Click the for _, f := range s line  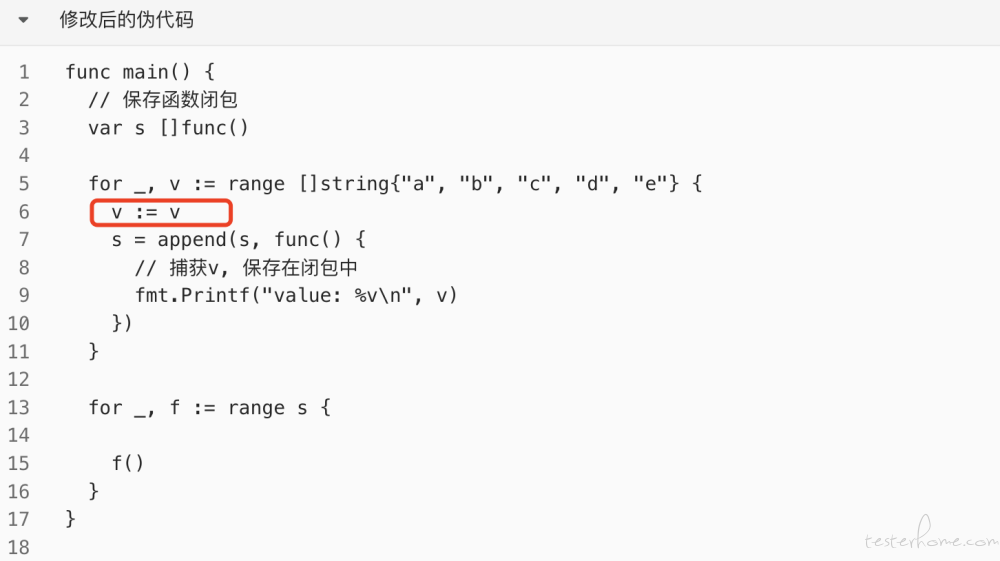(x=210, y=408)
